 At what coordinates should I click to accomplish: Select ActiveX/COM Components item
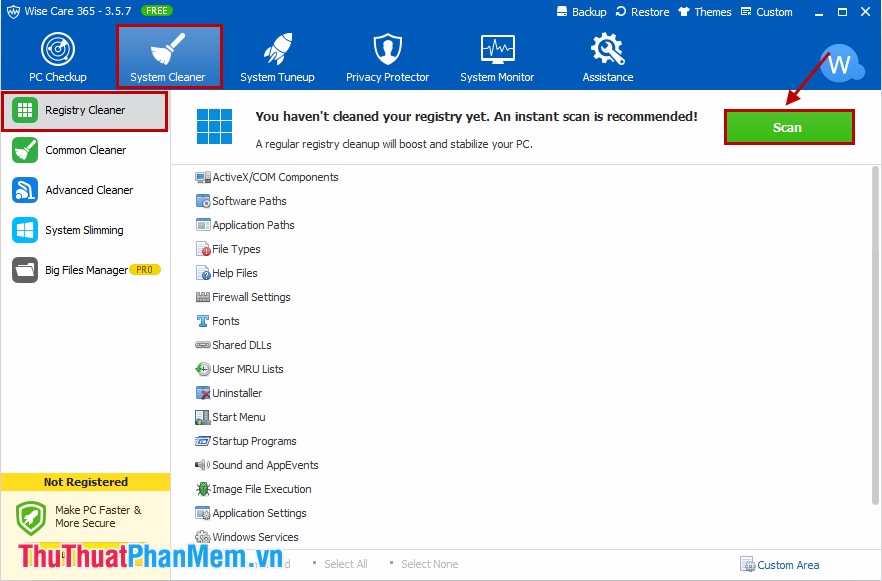pyautogui.click(x=274, y=177)
